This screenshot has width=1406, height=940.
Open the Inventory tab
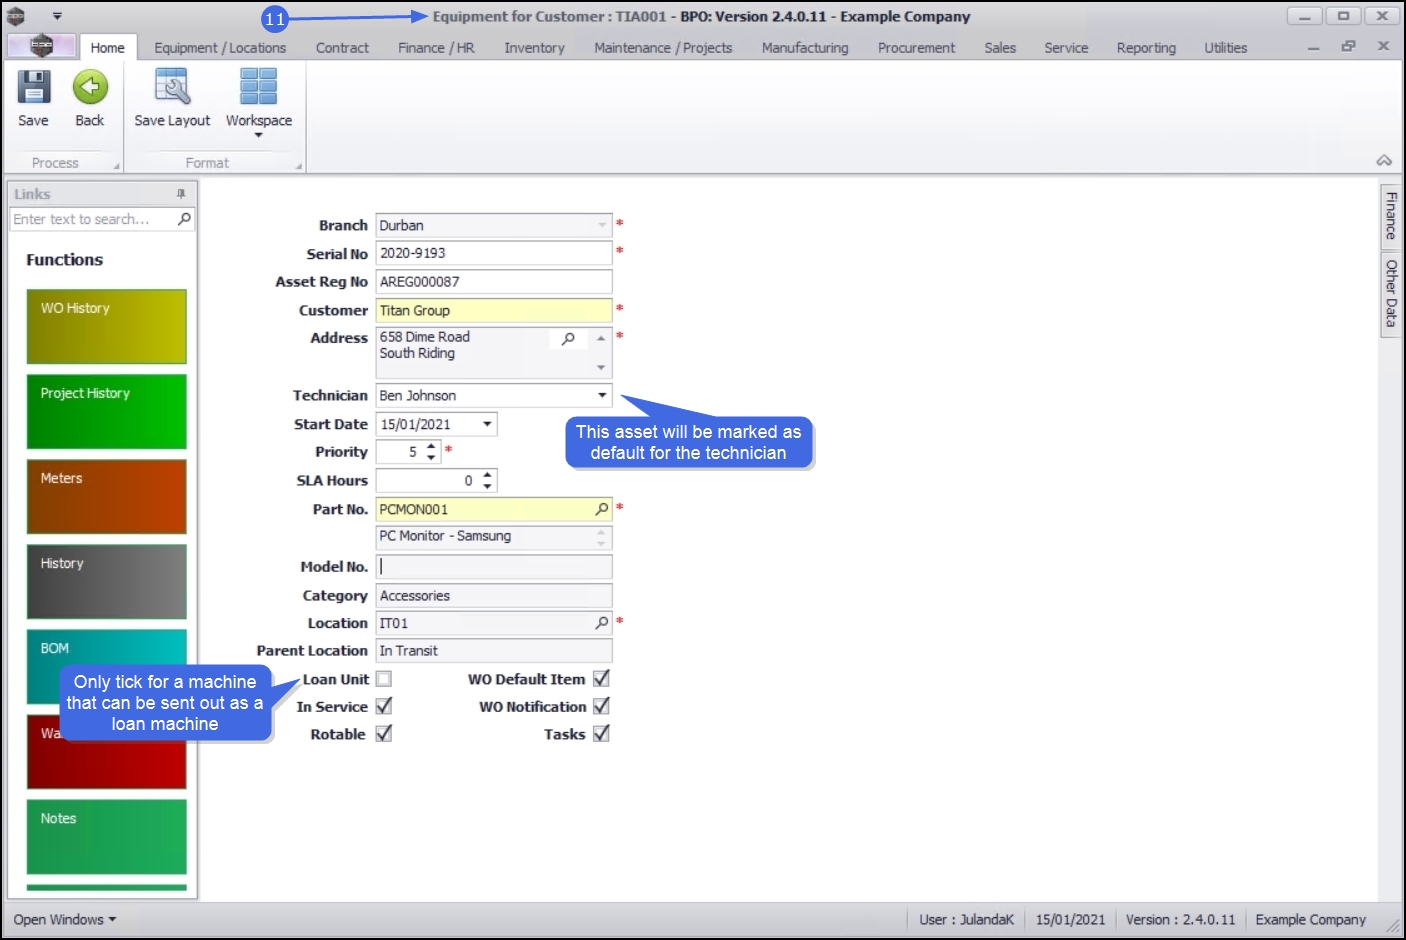click(534, 47)
